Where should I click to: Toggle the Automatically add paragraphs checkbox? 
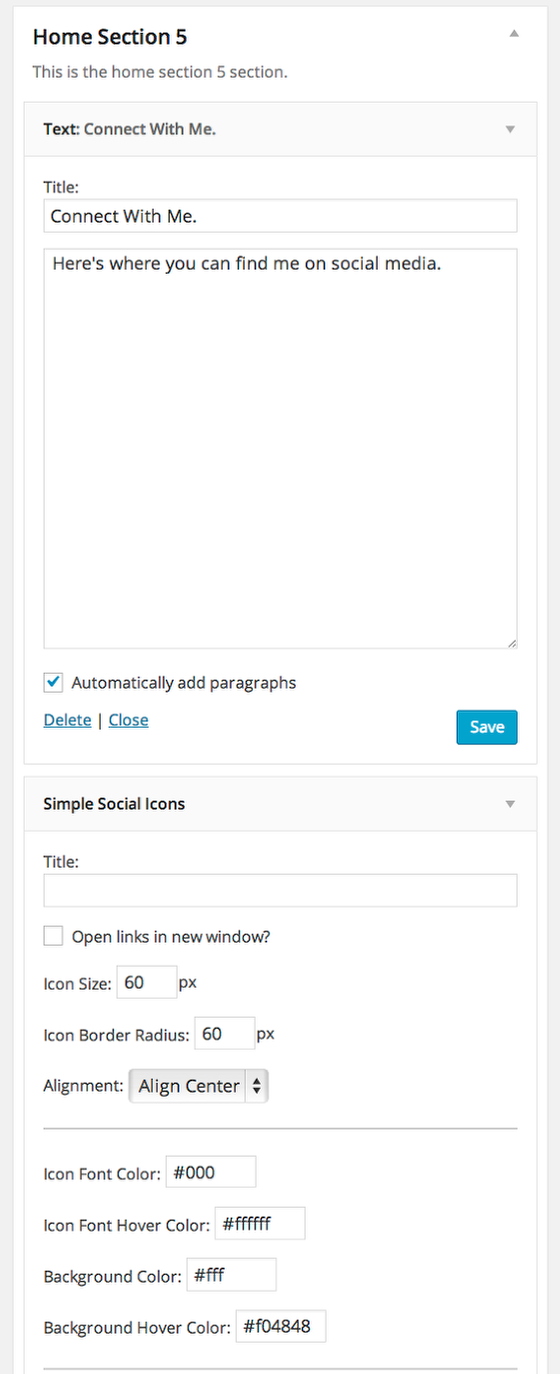click(x=53, y=682)
